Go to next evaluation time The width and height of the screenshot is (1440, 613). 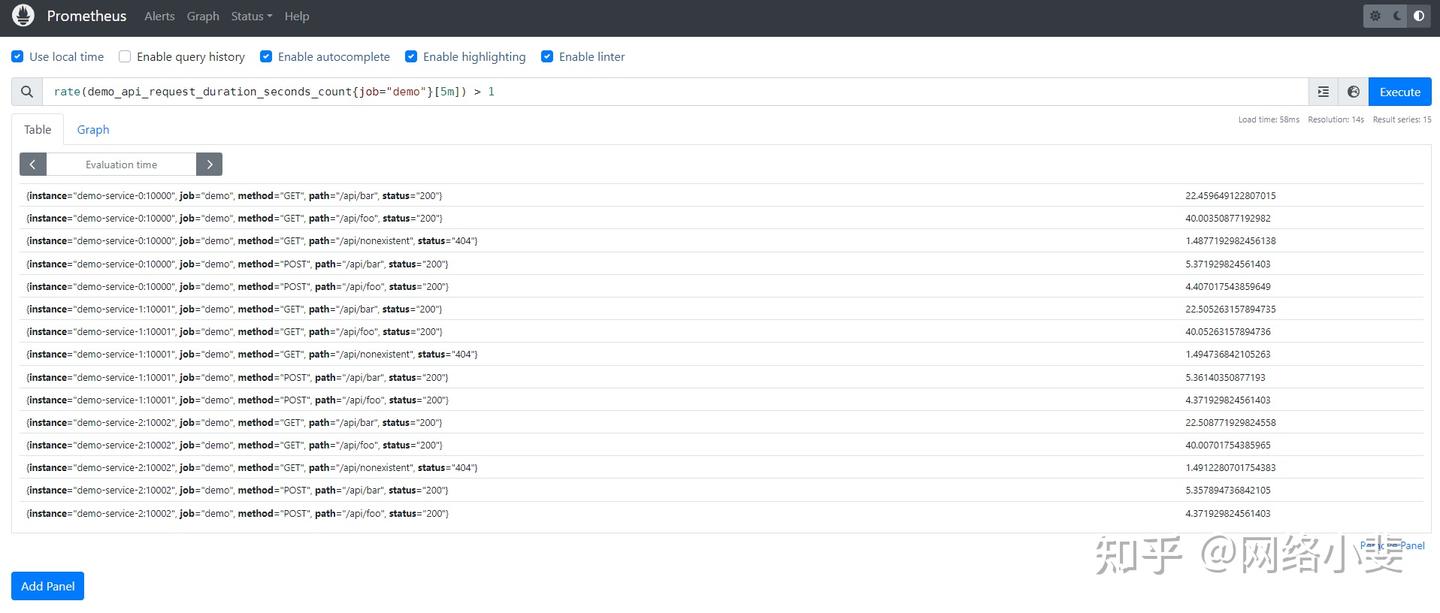[209, 164]
